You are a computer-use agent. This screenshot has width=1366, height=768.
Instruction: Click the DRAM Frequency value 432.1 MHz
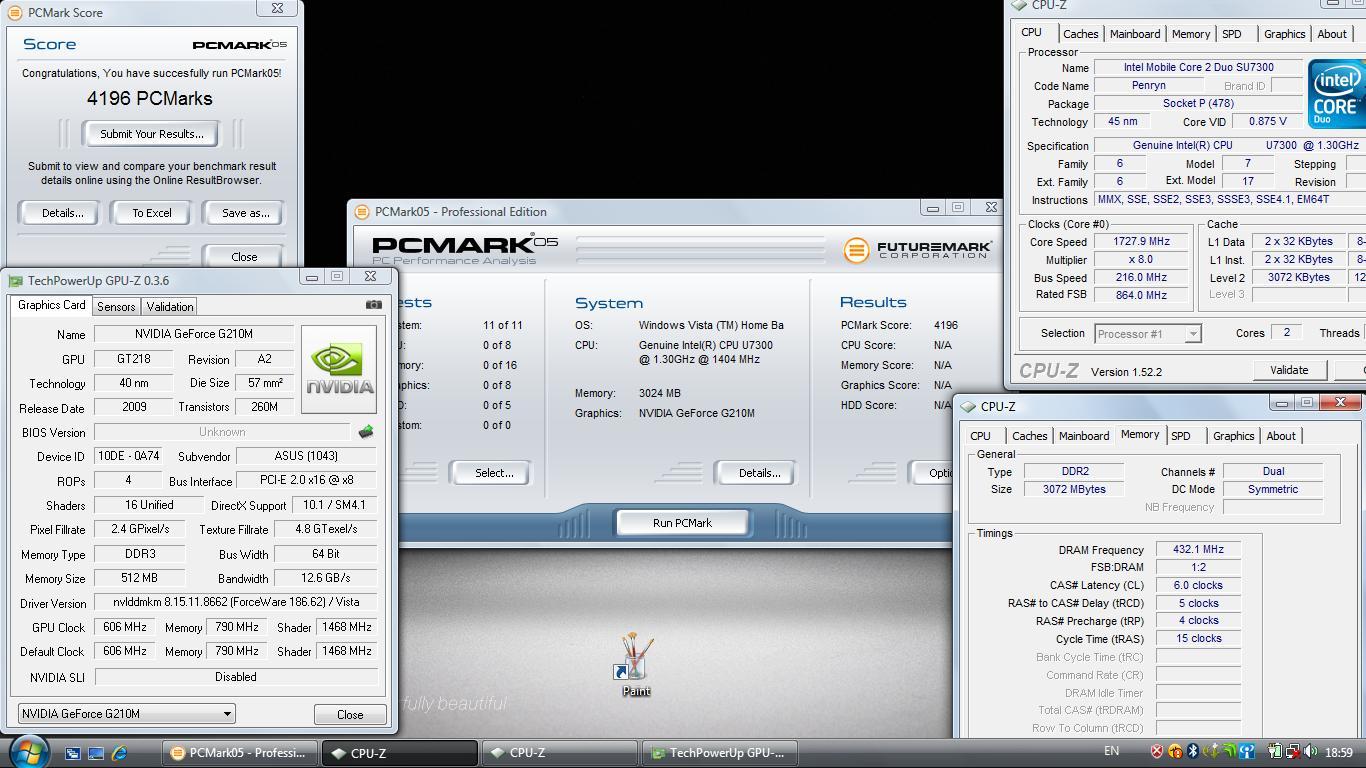coord(1198,550)
